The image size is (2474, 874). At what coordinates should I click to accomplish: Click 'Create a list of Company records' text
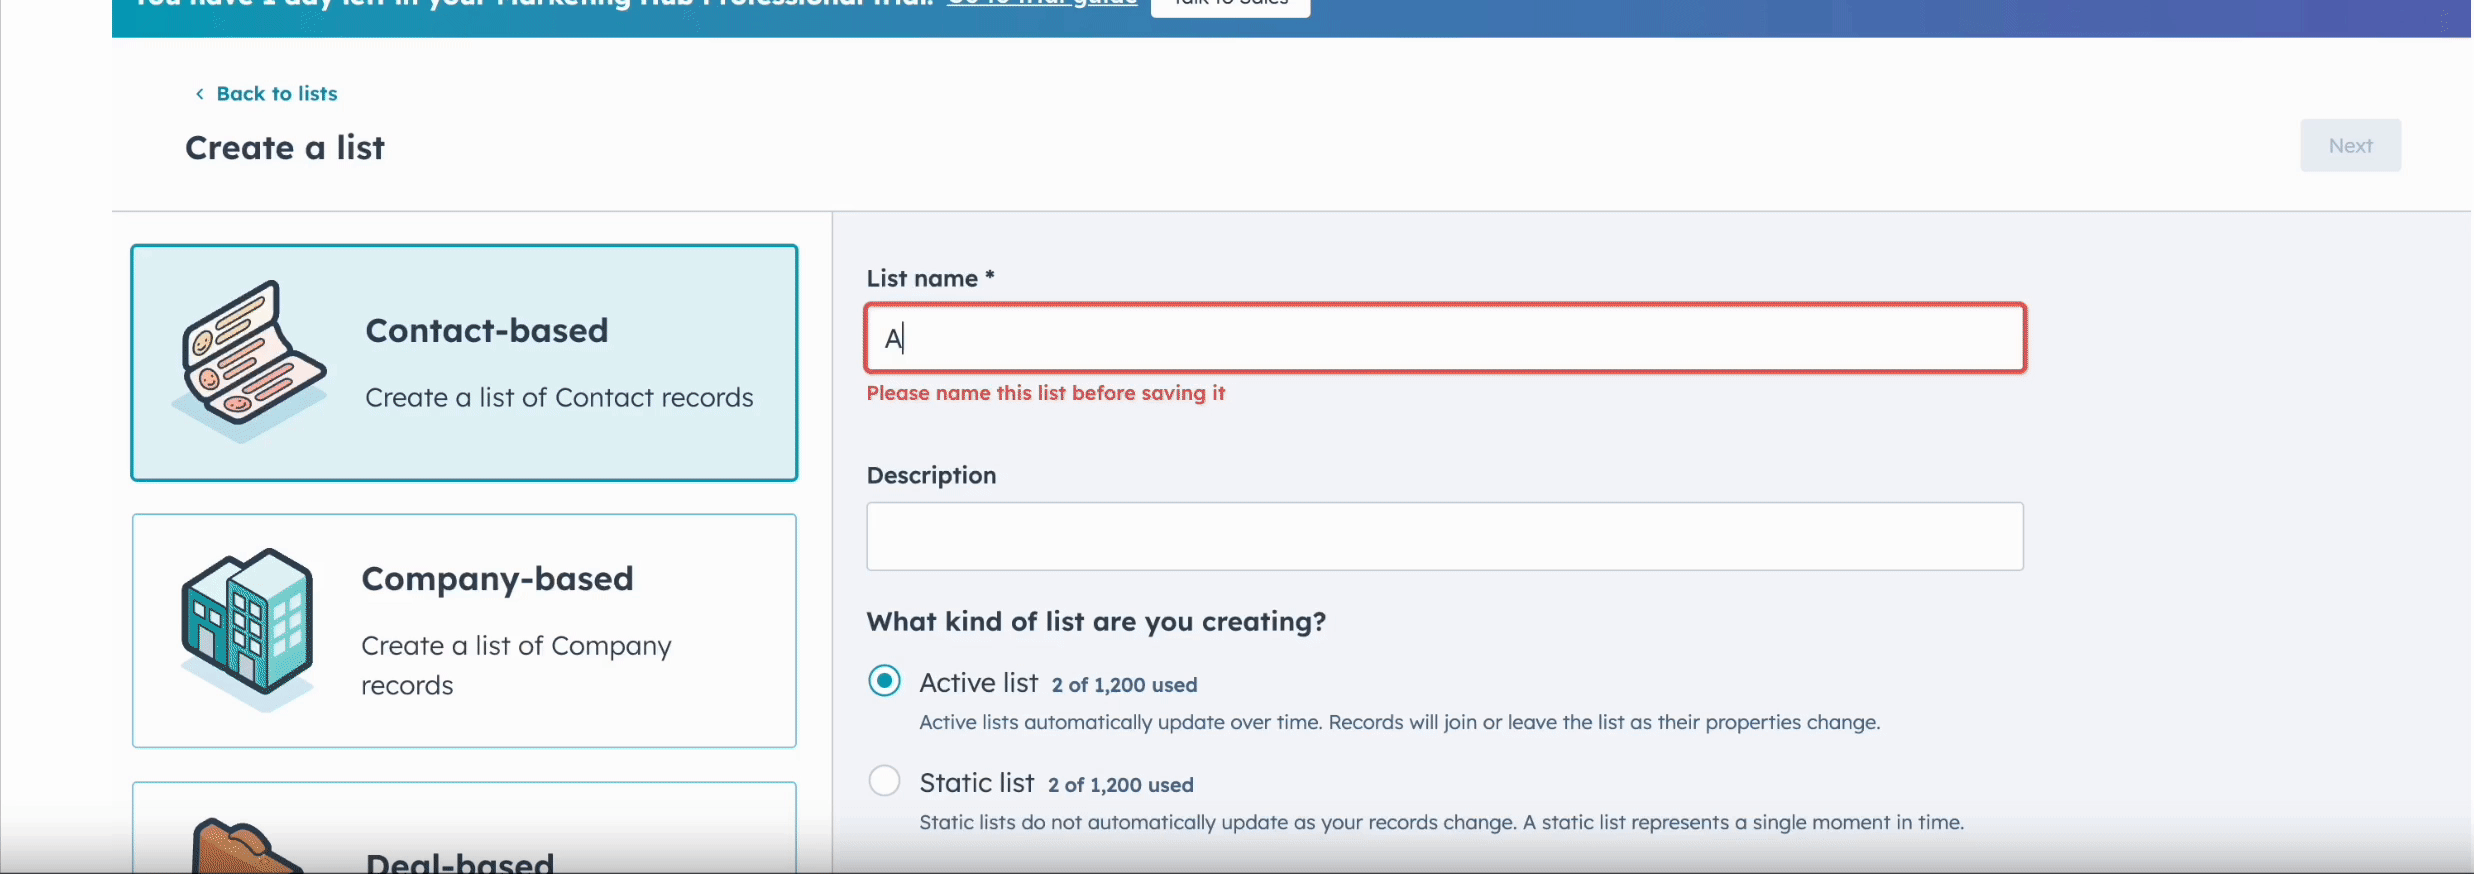click(x=515, y=665)
